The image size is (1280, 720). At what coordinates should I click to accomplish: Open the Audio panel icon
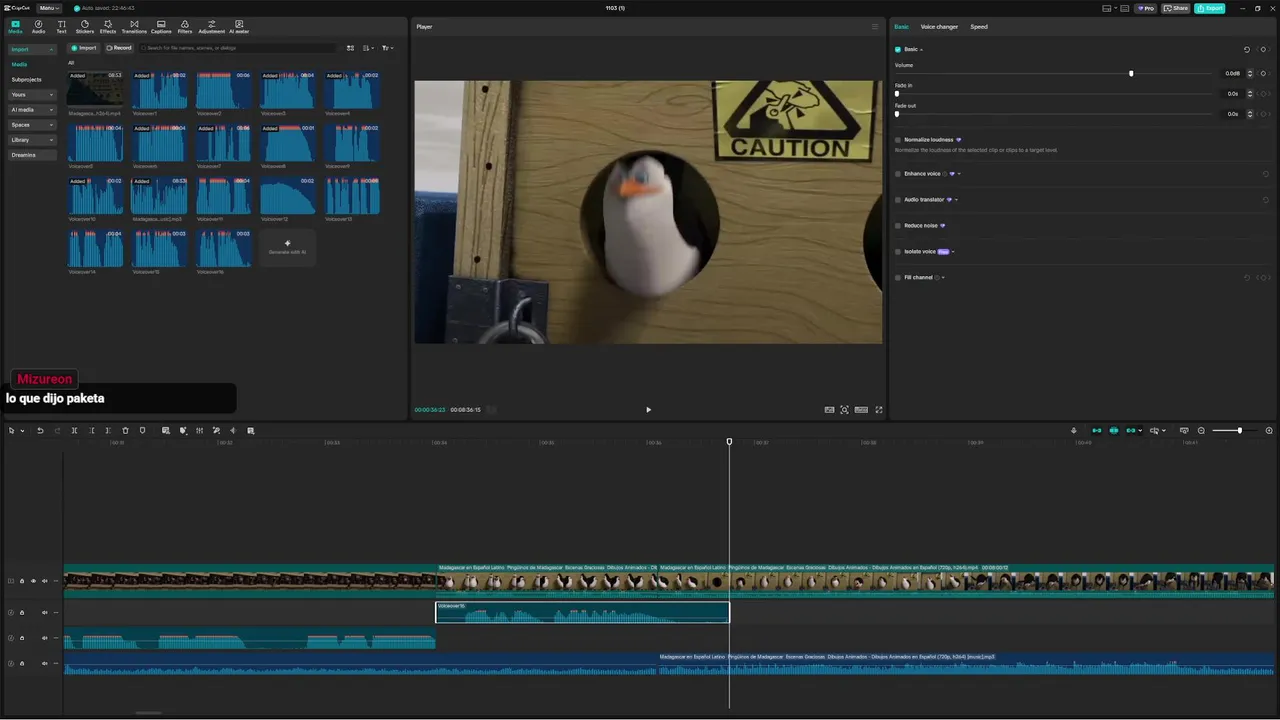click(x=38, y=26)
